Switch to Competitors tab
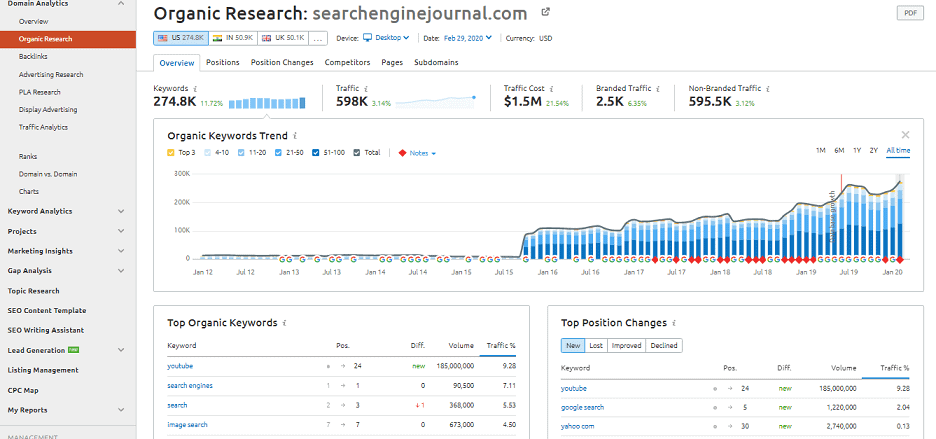The width and height of the screenshot is (936, 439). 347,62
